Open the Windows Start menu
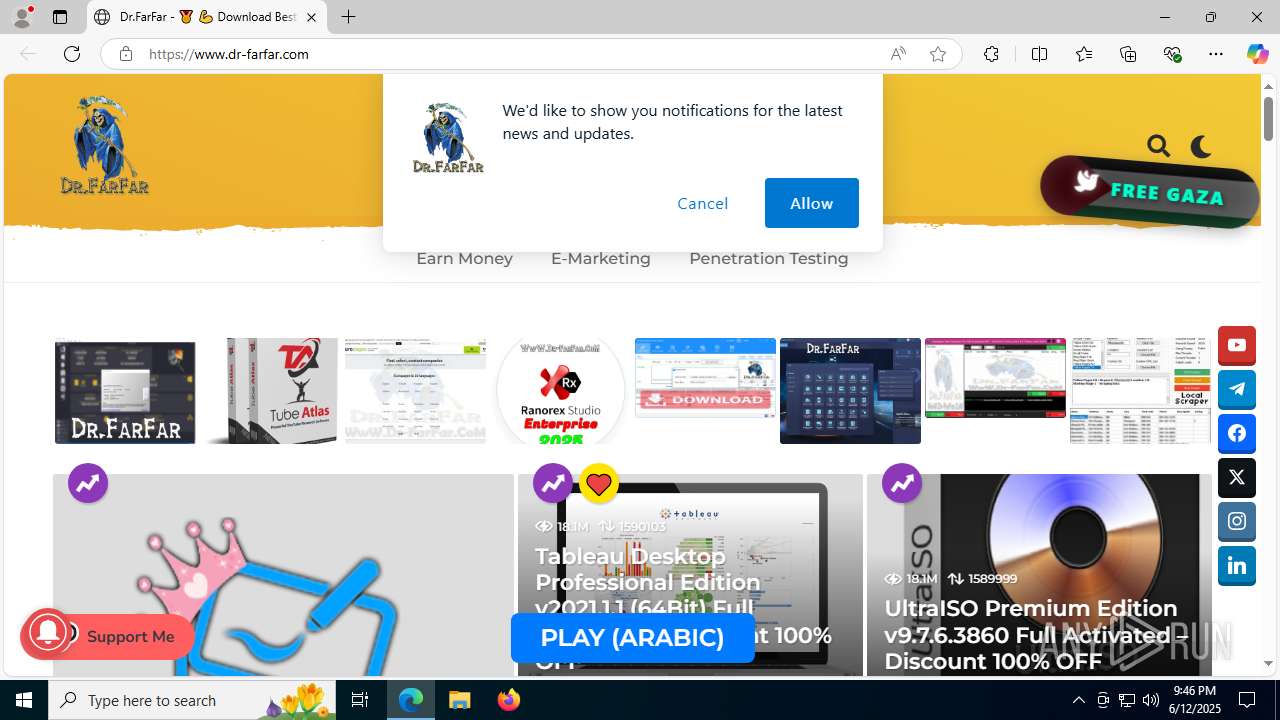 [24, 700]
